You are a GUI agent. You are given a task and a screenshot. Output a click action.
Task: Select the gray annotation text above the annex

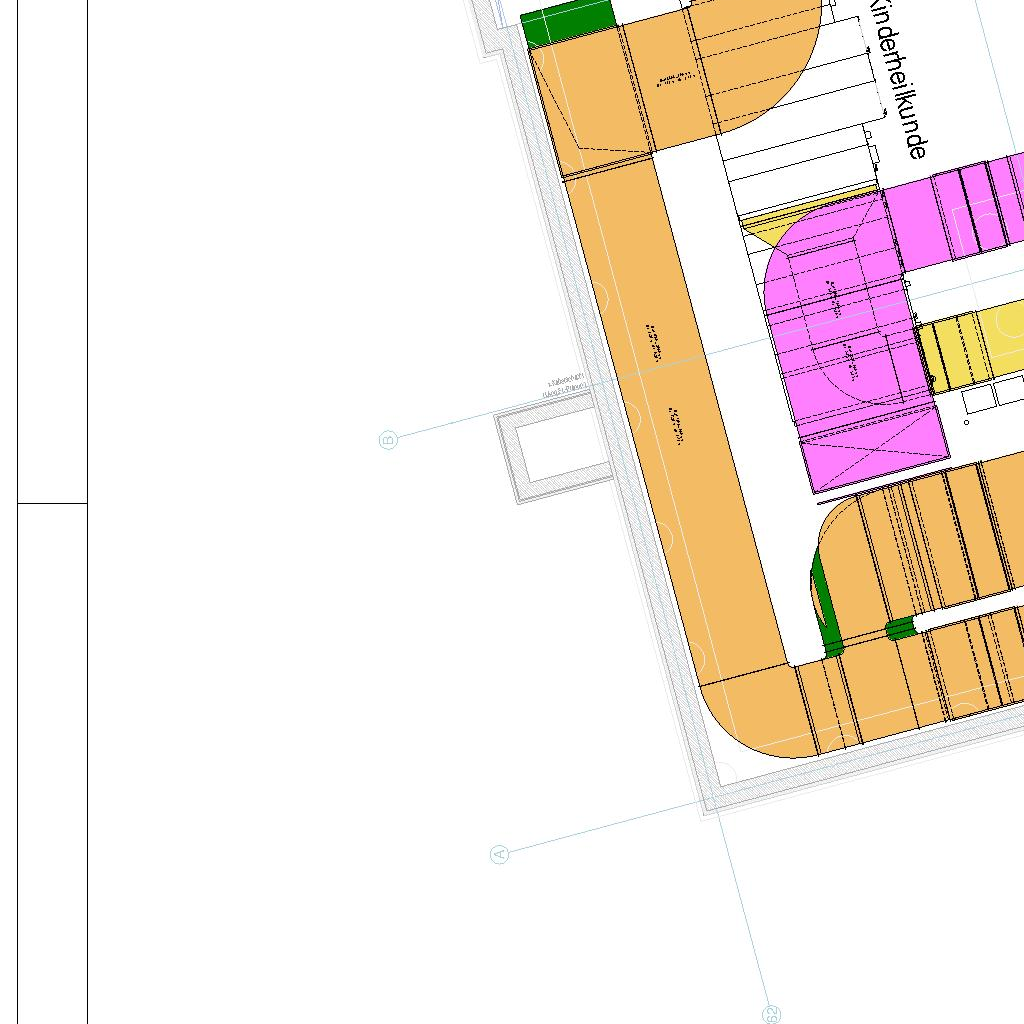[x=565, y=388]
